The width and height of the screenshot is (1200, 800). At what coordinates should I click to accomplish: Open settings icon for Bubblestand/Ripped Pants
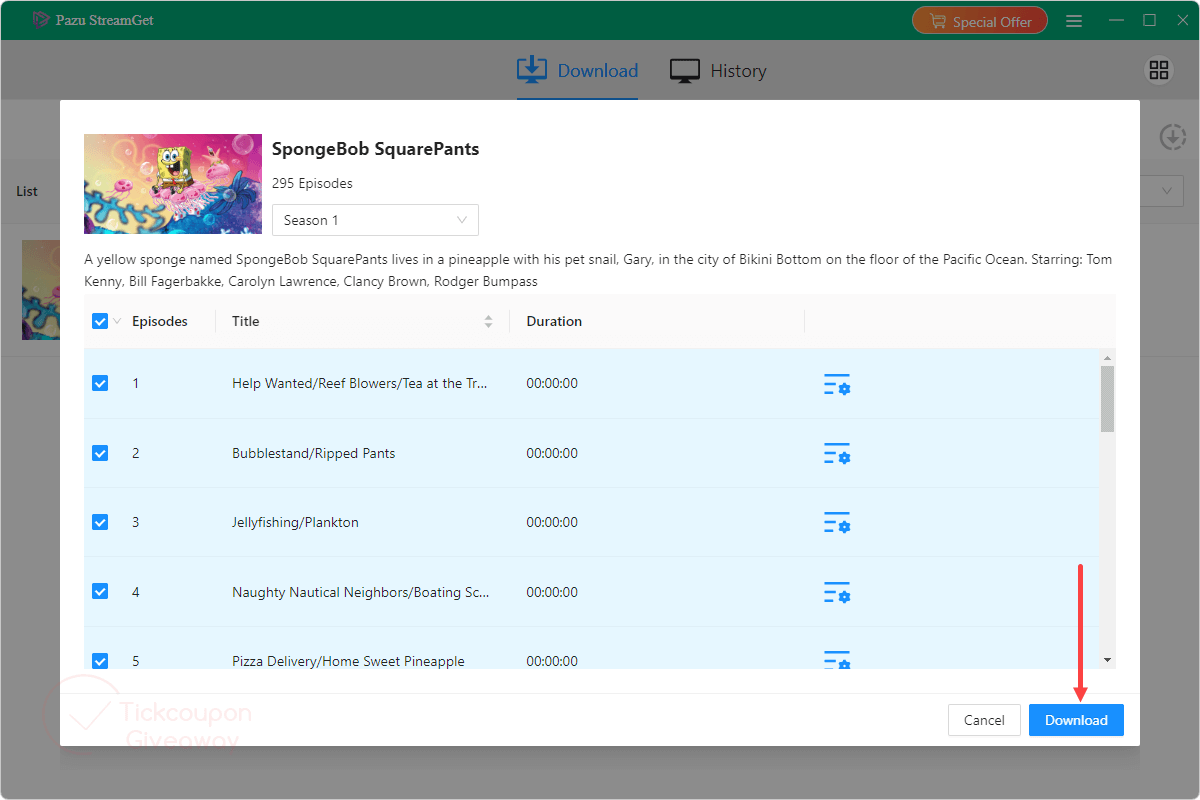click(837, 454)
